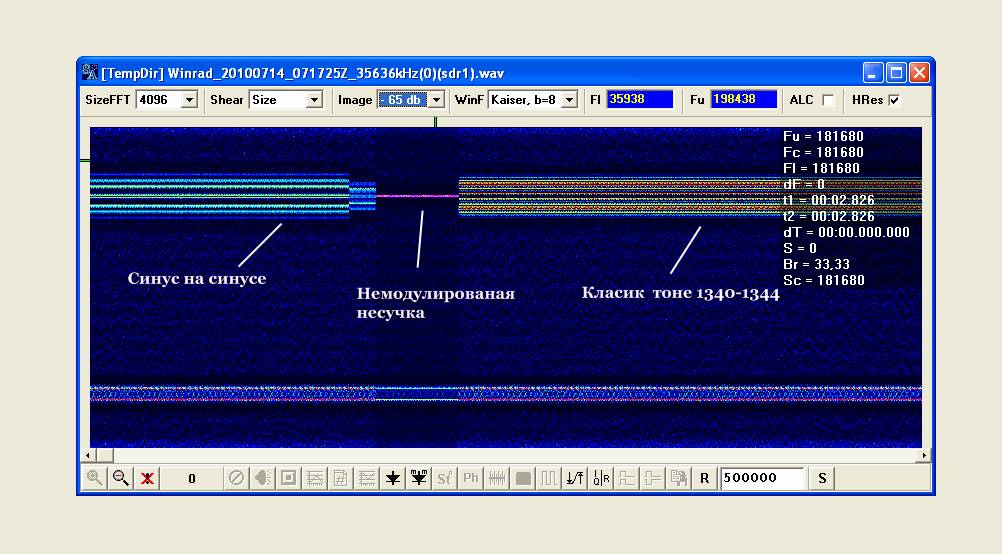
Task: Open the SizeFFT 4096 dropdown
Action: [x=189, y=100]
